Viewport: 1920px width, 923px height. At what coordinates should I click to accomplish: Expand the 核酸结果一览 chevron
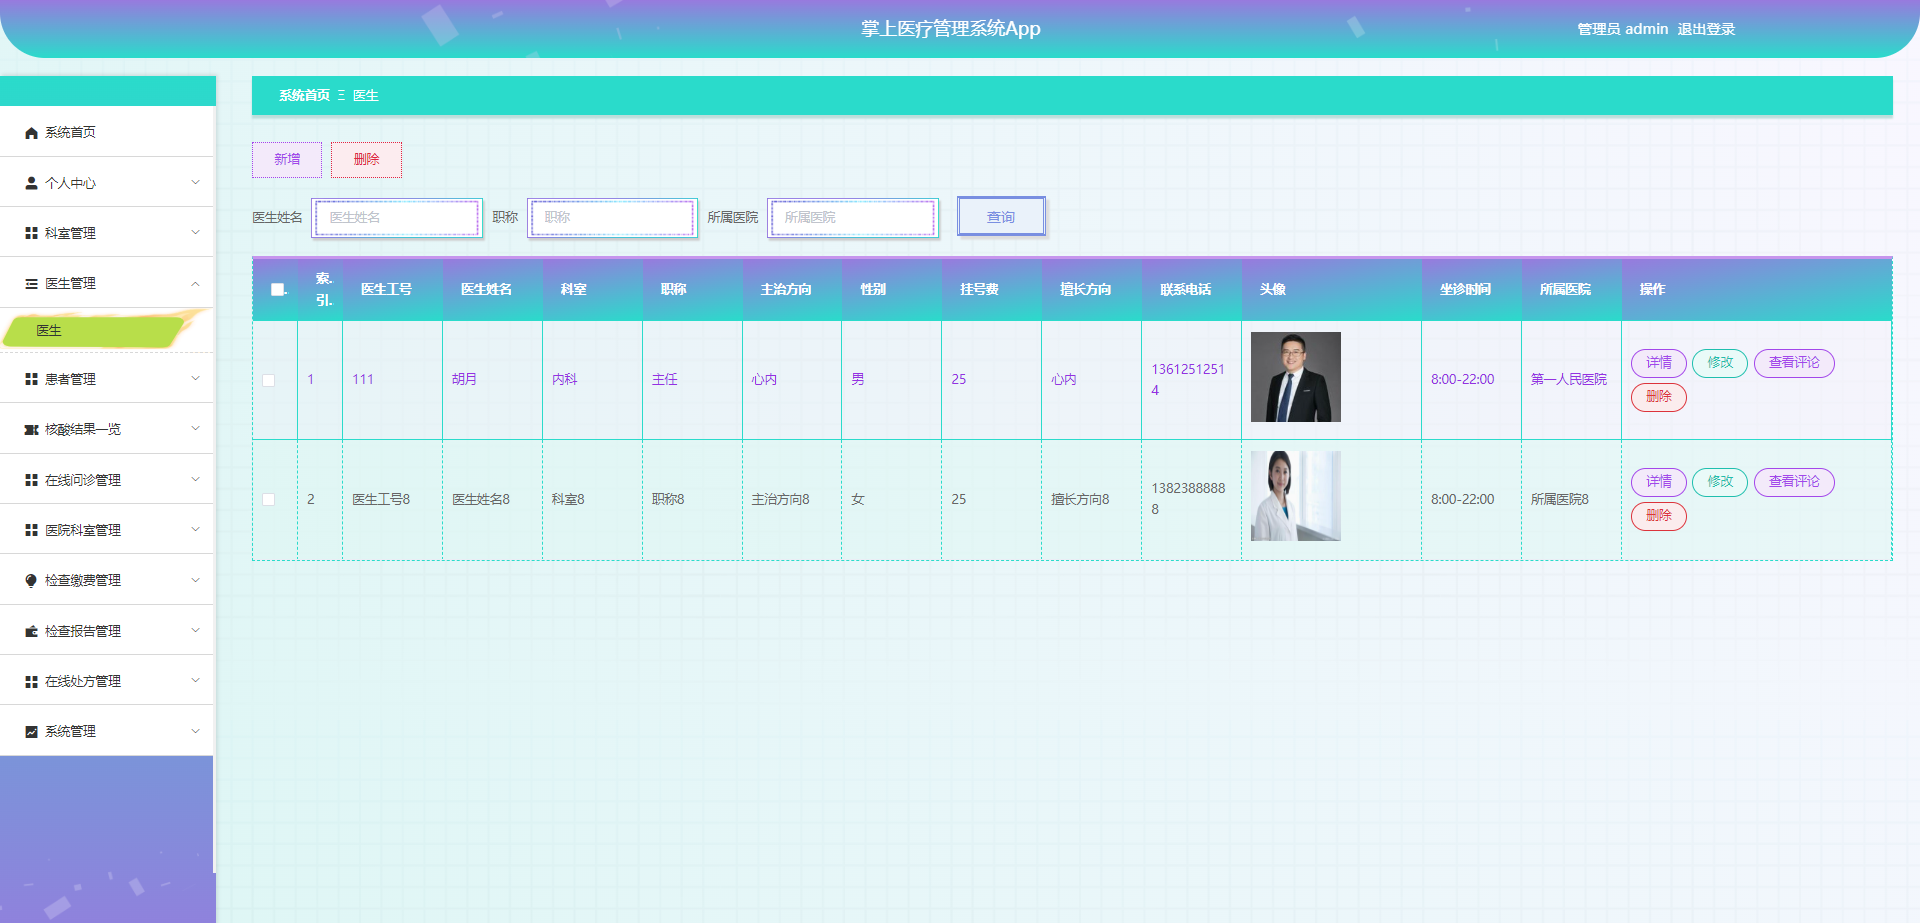195,428
